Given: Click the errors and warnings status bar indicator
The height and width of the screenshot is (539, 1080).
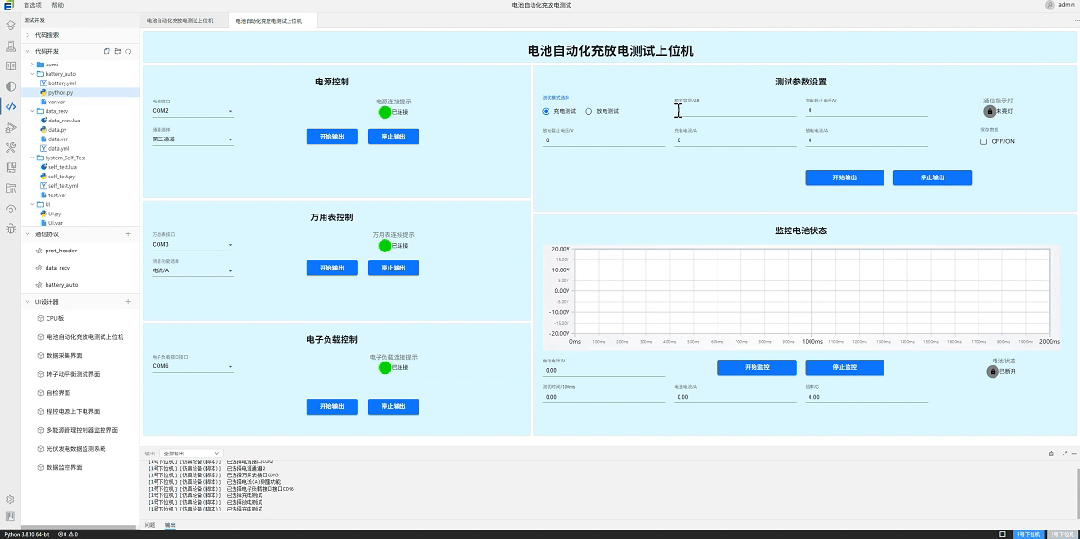Looking at the screenshot, I should point(68,534).
